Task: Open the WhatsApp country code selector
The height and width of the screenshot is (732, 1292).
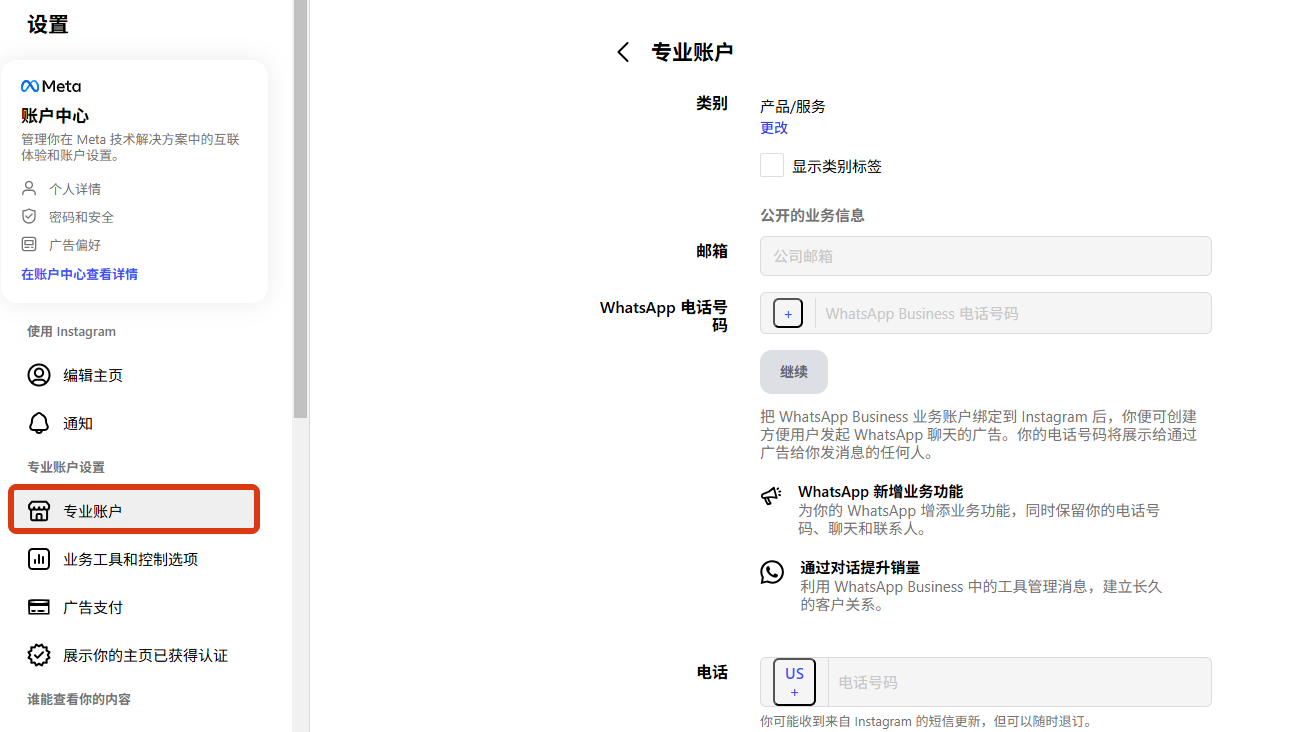Action: click(x=788, y=314)
